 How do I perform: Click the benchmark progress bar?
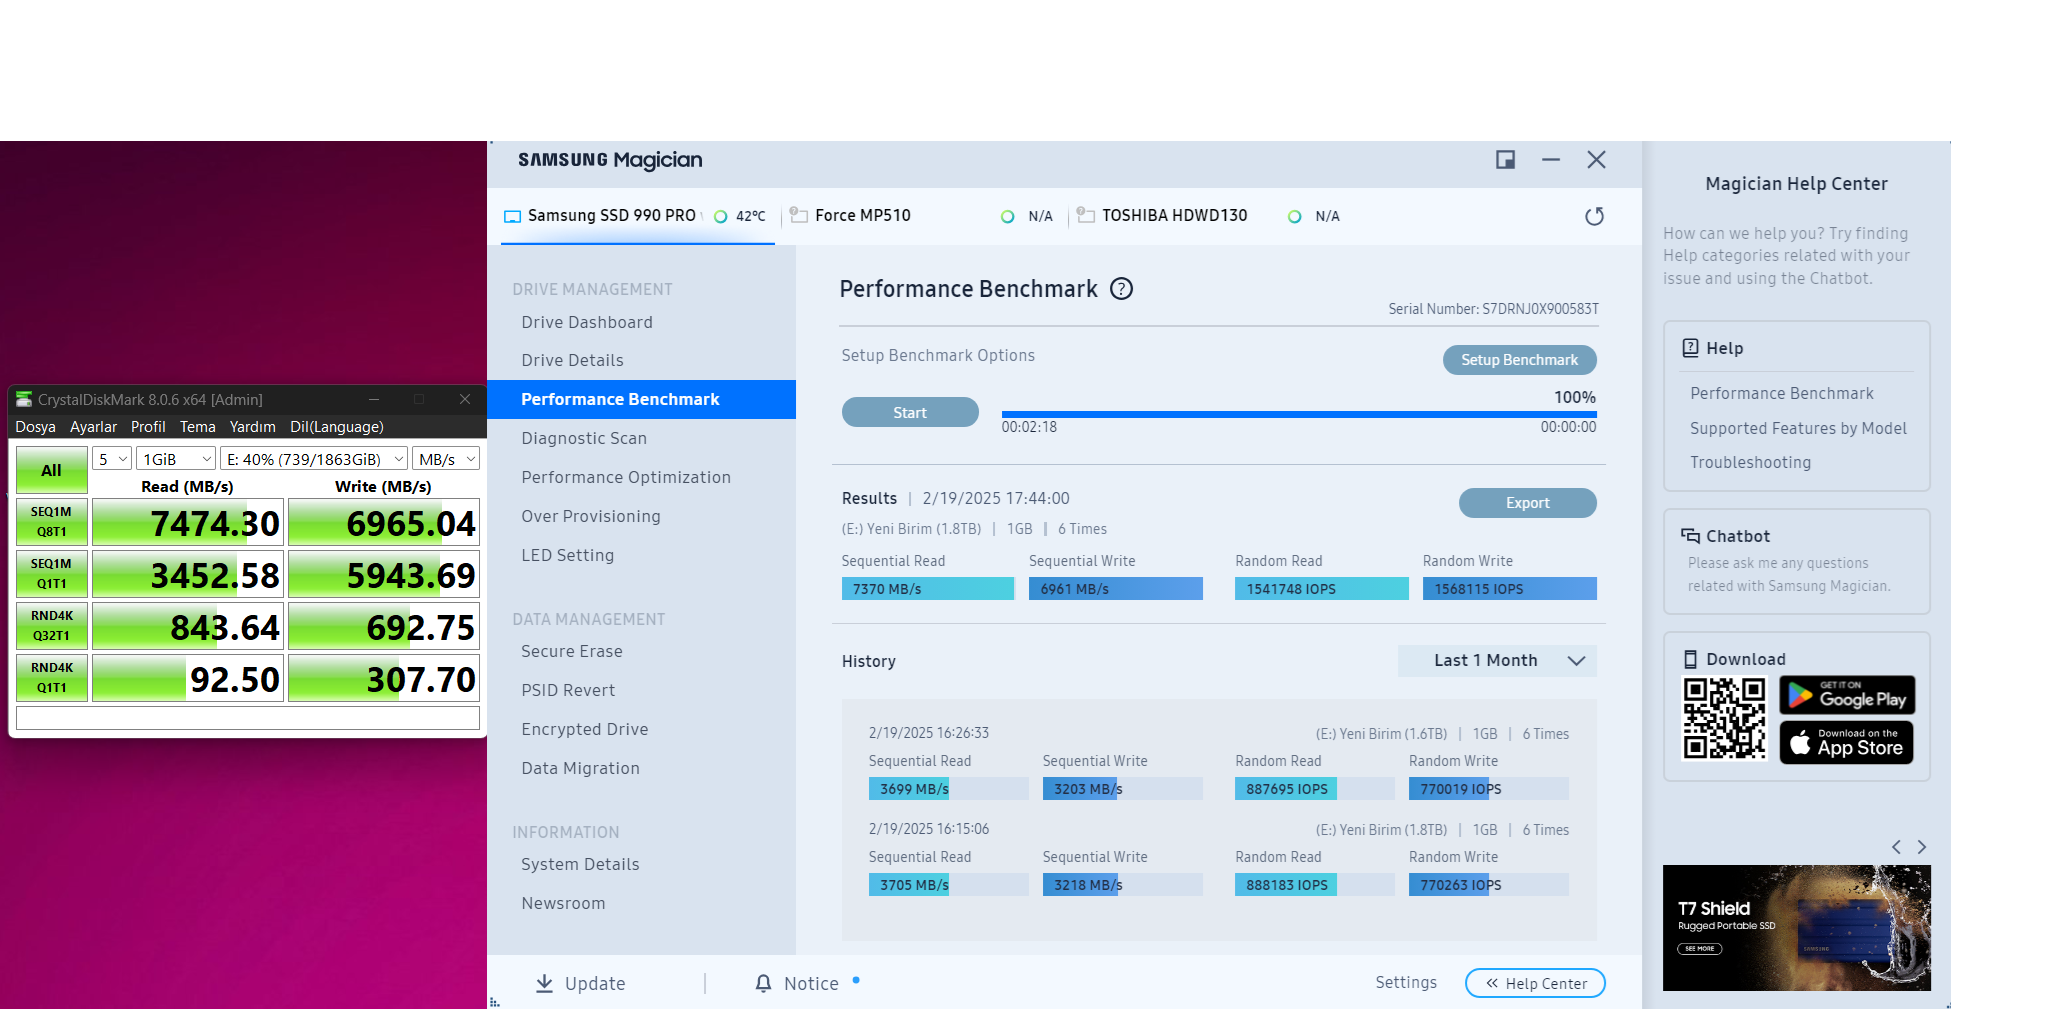click(1298, 414)
